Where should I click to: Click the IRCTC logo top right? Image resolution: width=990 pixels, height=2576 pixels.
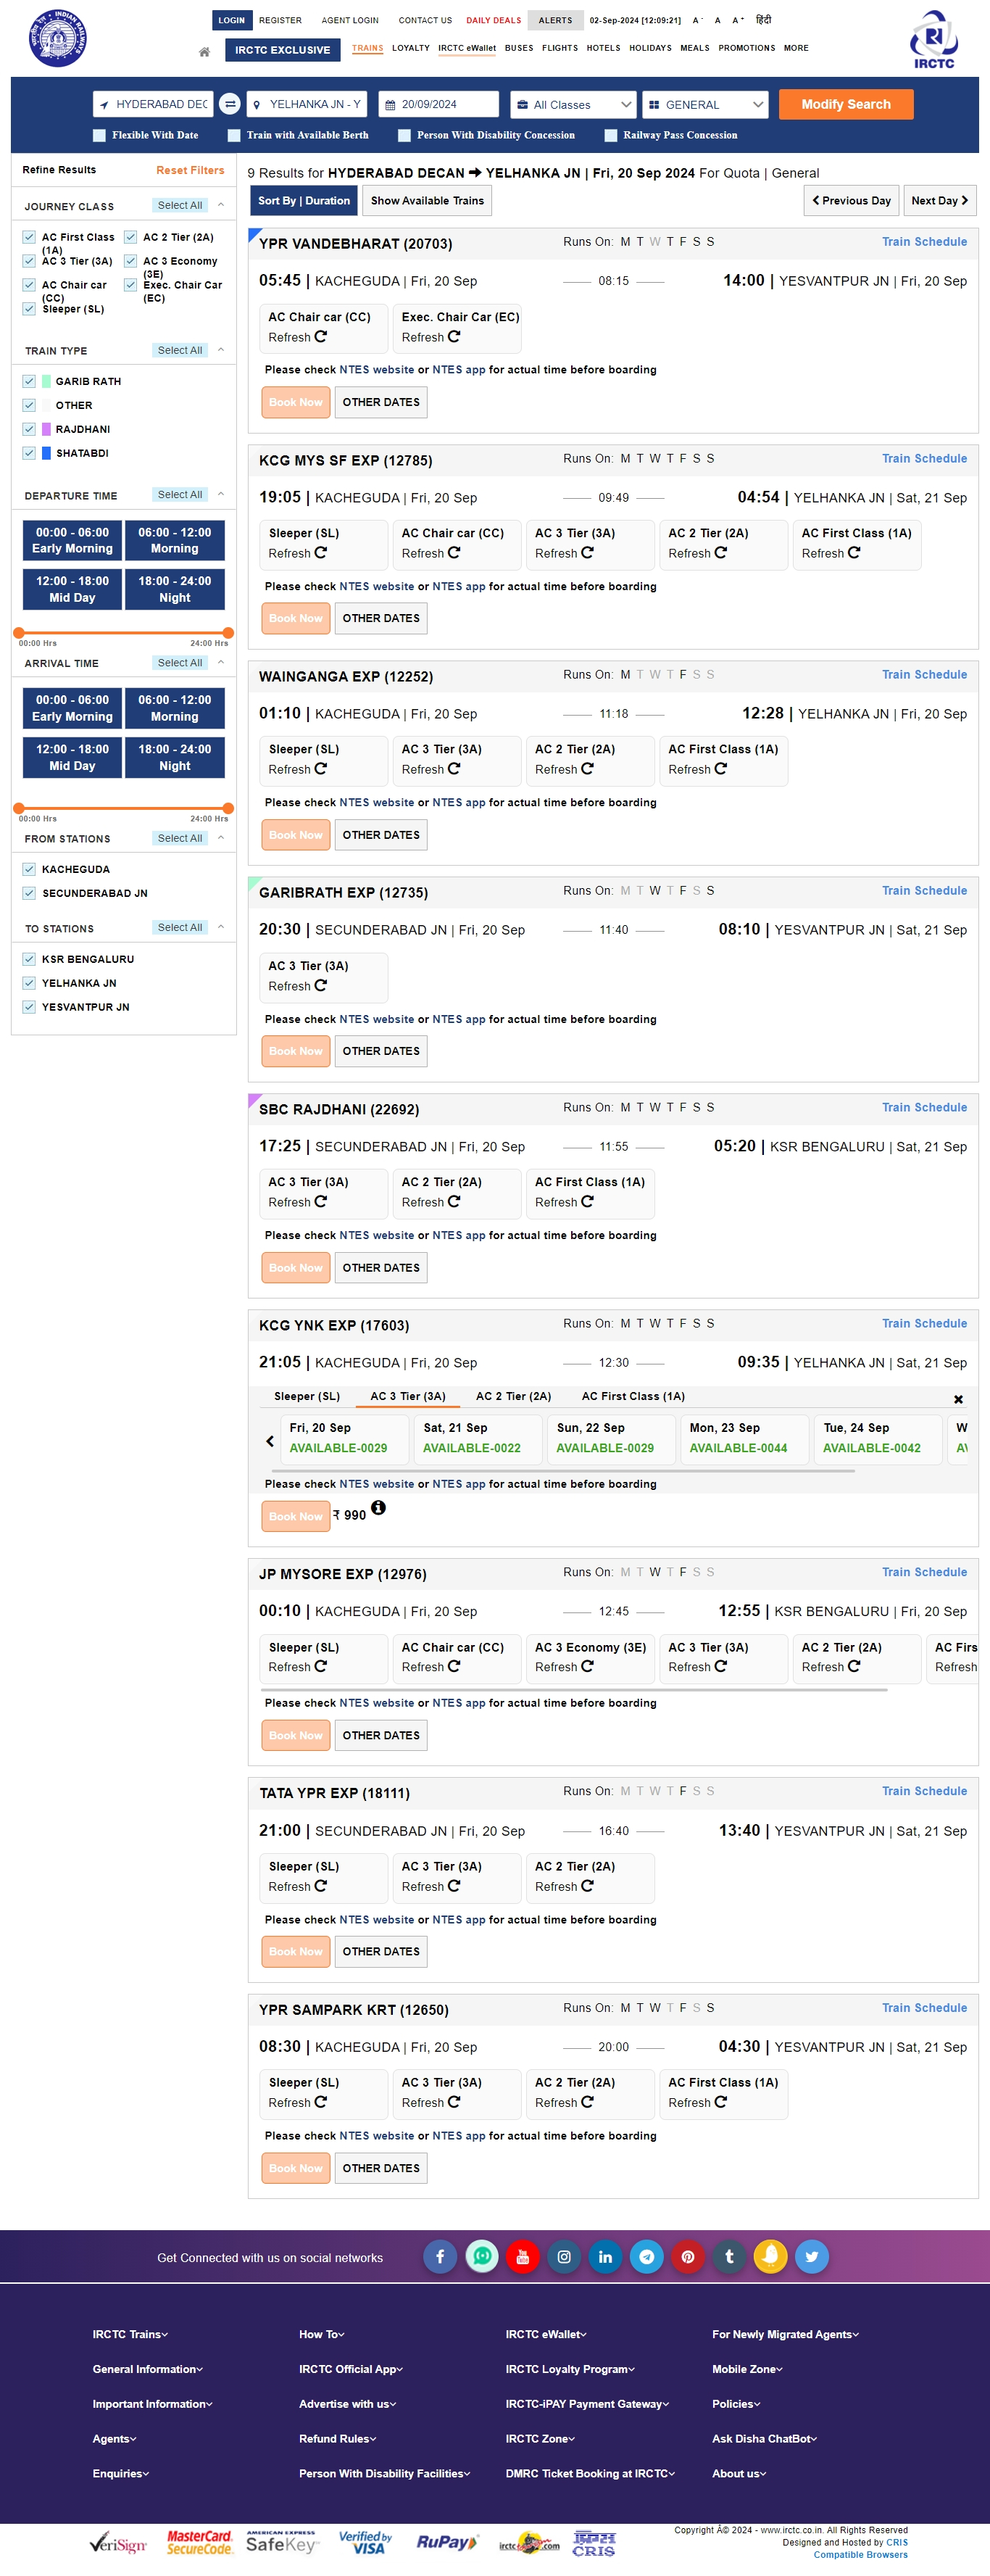pyautogui.click(x=933, y=39)
